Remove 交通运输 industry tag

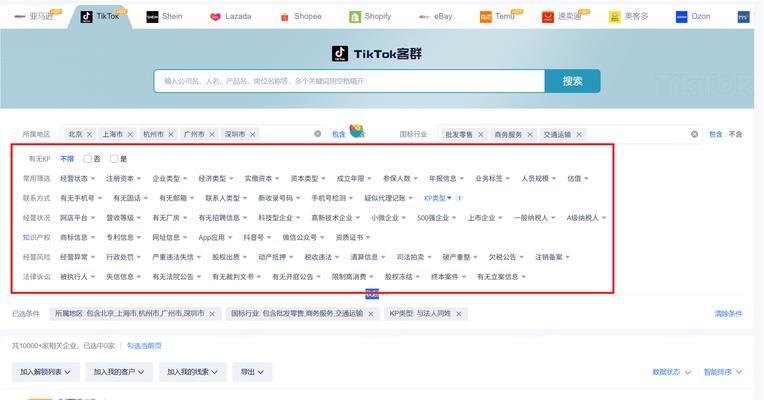point(579,134)
